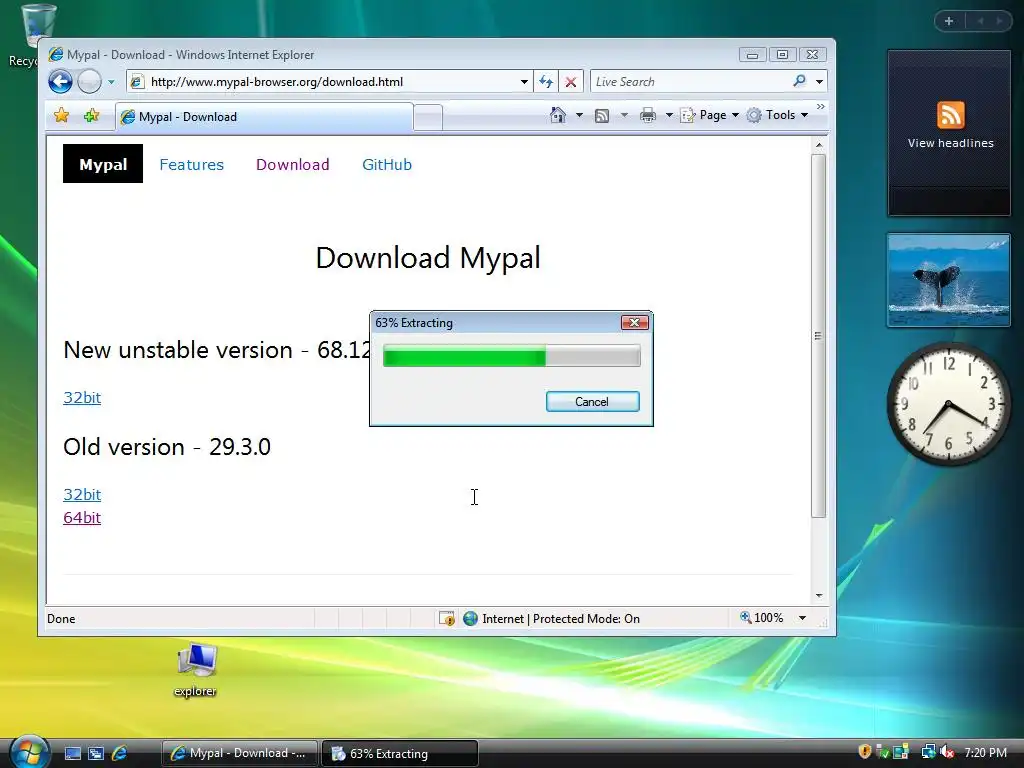Select Mypal - Download taskbar button

pos(239,754)
